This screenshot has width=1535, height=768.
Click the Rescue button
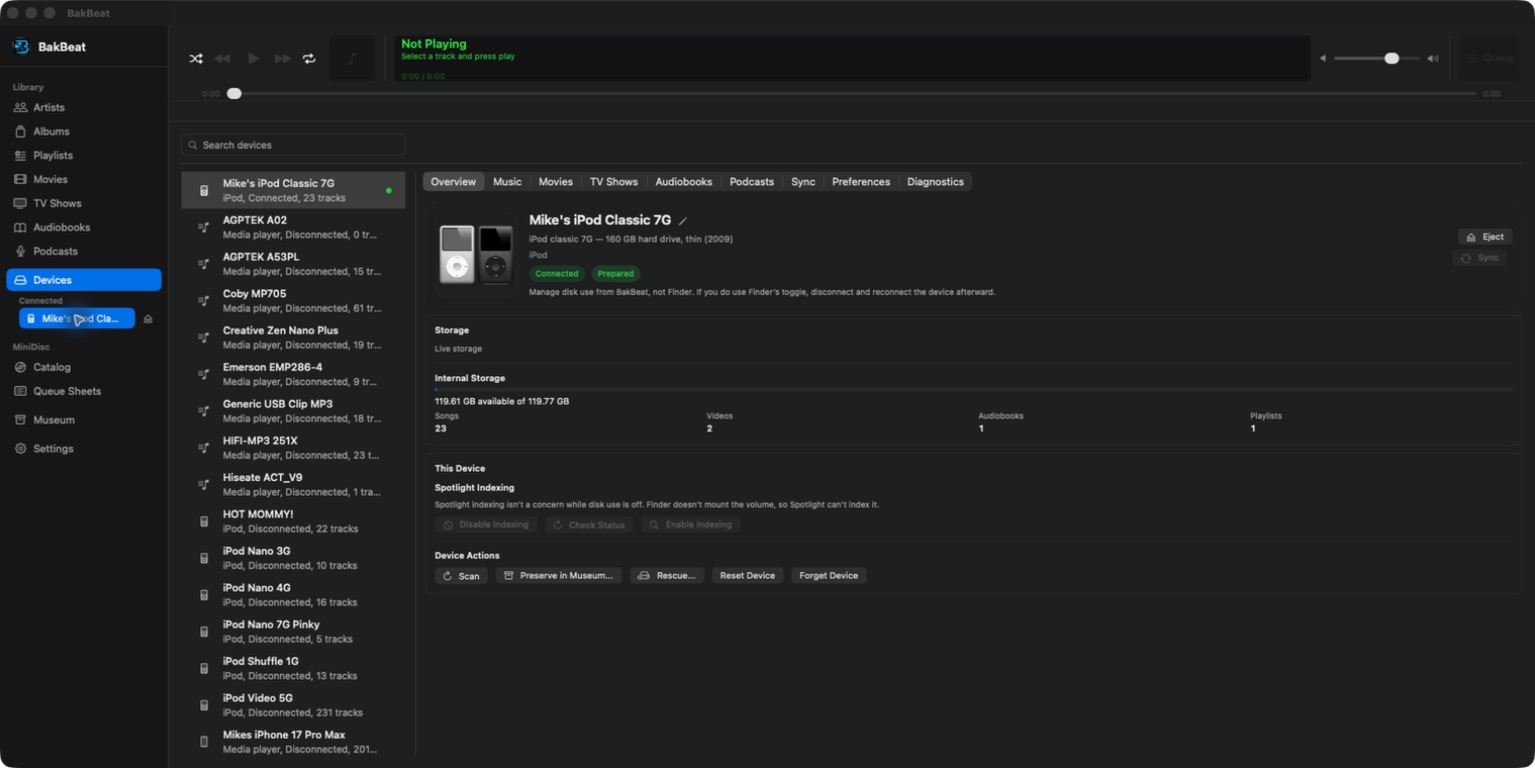[667, 576]
